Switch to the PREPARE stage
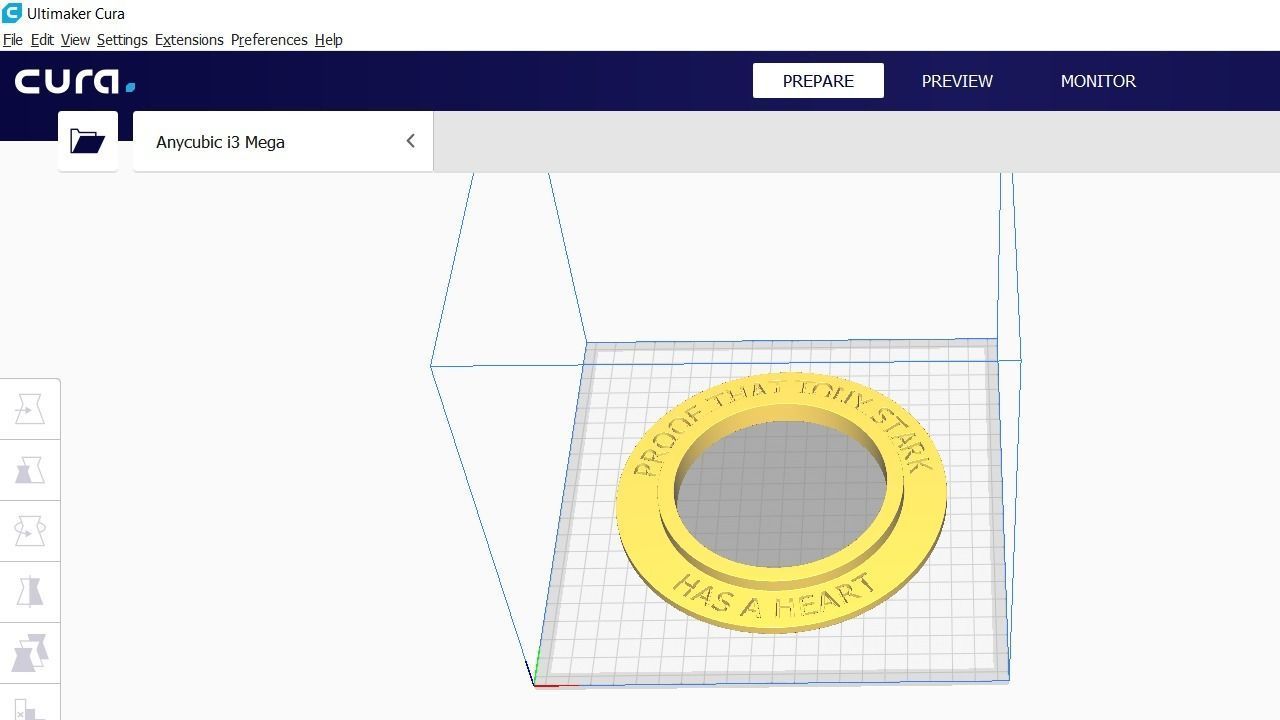This screenshot has height=720, width=1280. (x=818, y=81)
